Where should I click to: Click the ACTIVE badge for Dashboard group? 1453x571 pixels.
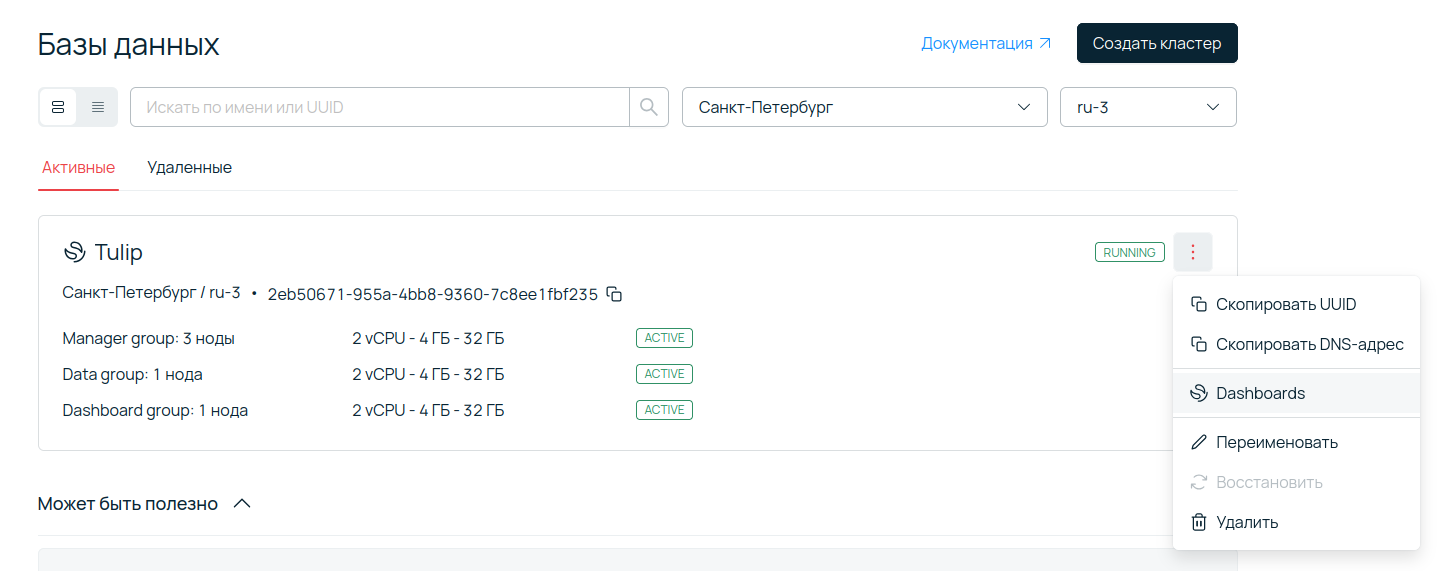pyautogui.click(x=664, y=410)
